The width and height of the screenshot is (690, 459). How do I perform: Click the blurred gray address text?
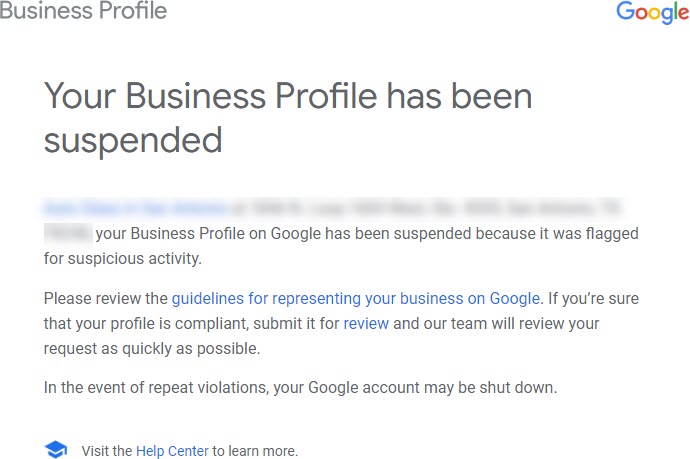426,207
